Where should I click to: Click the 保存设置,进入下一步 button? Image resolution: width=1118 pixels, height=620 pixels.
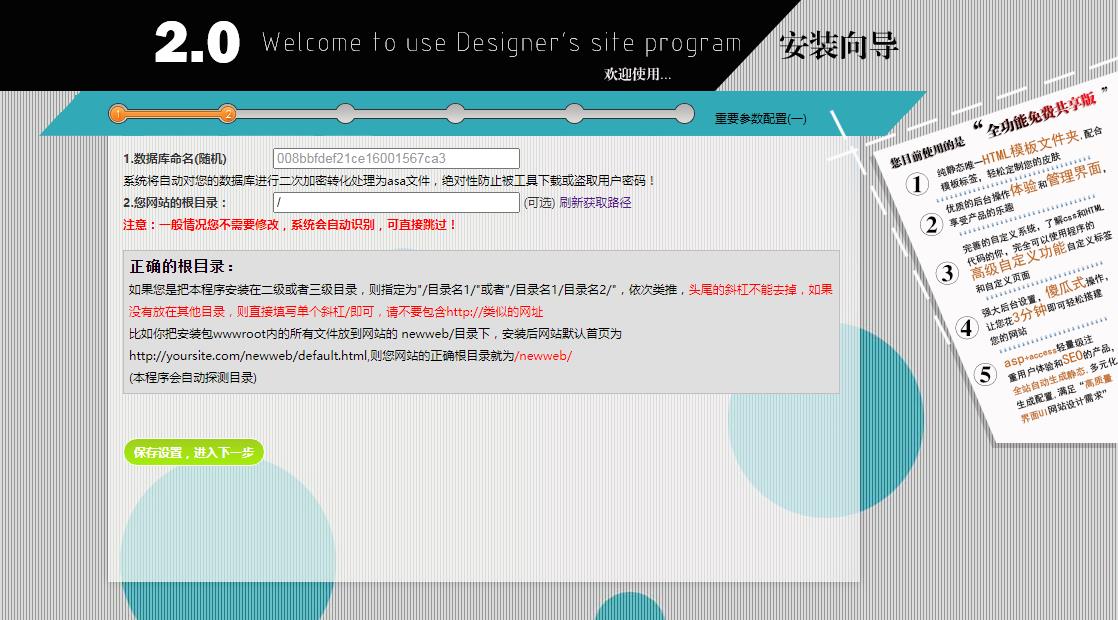click(194, 453)
